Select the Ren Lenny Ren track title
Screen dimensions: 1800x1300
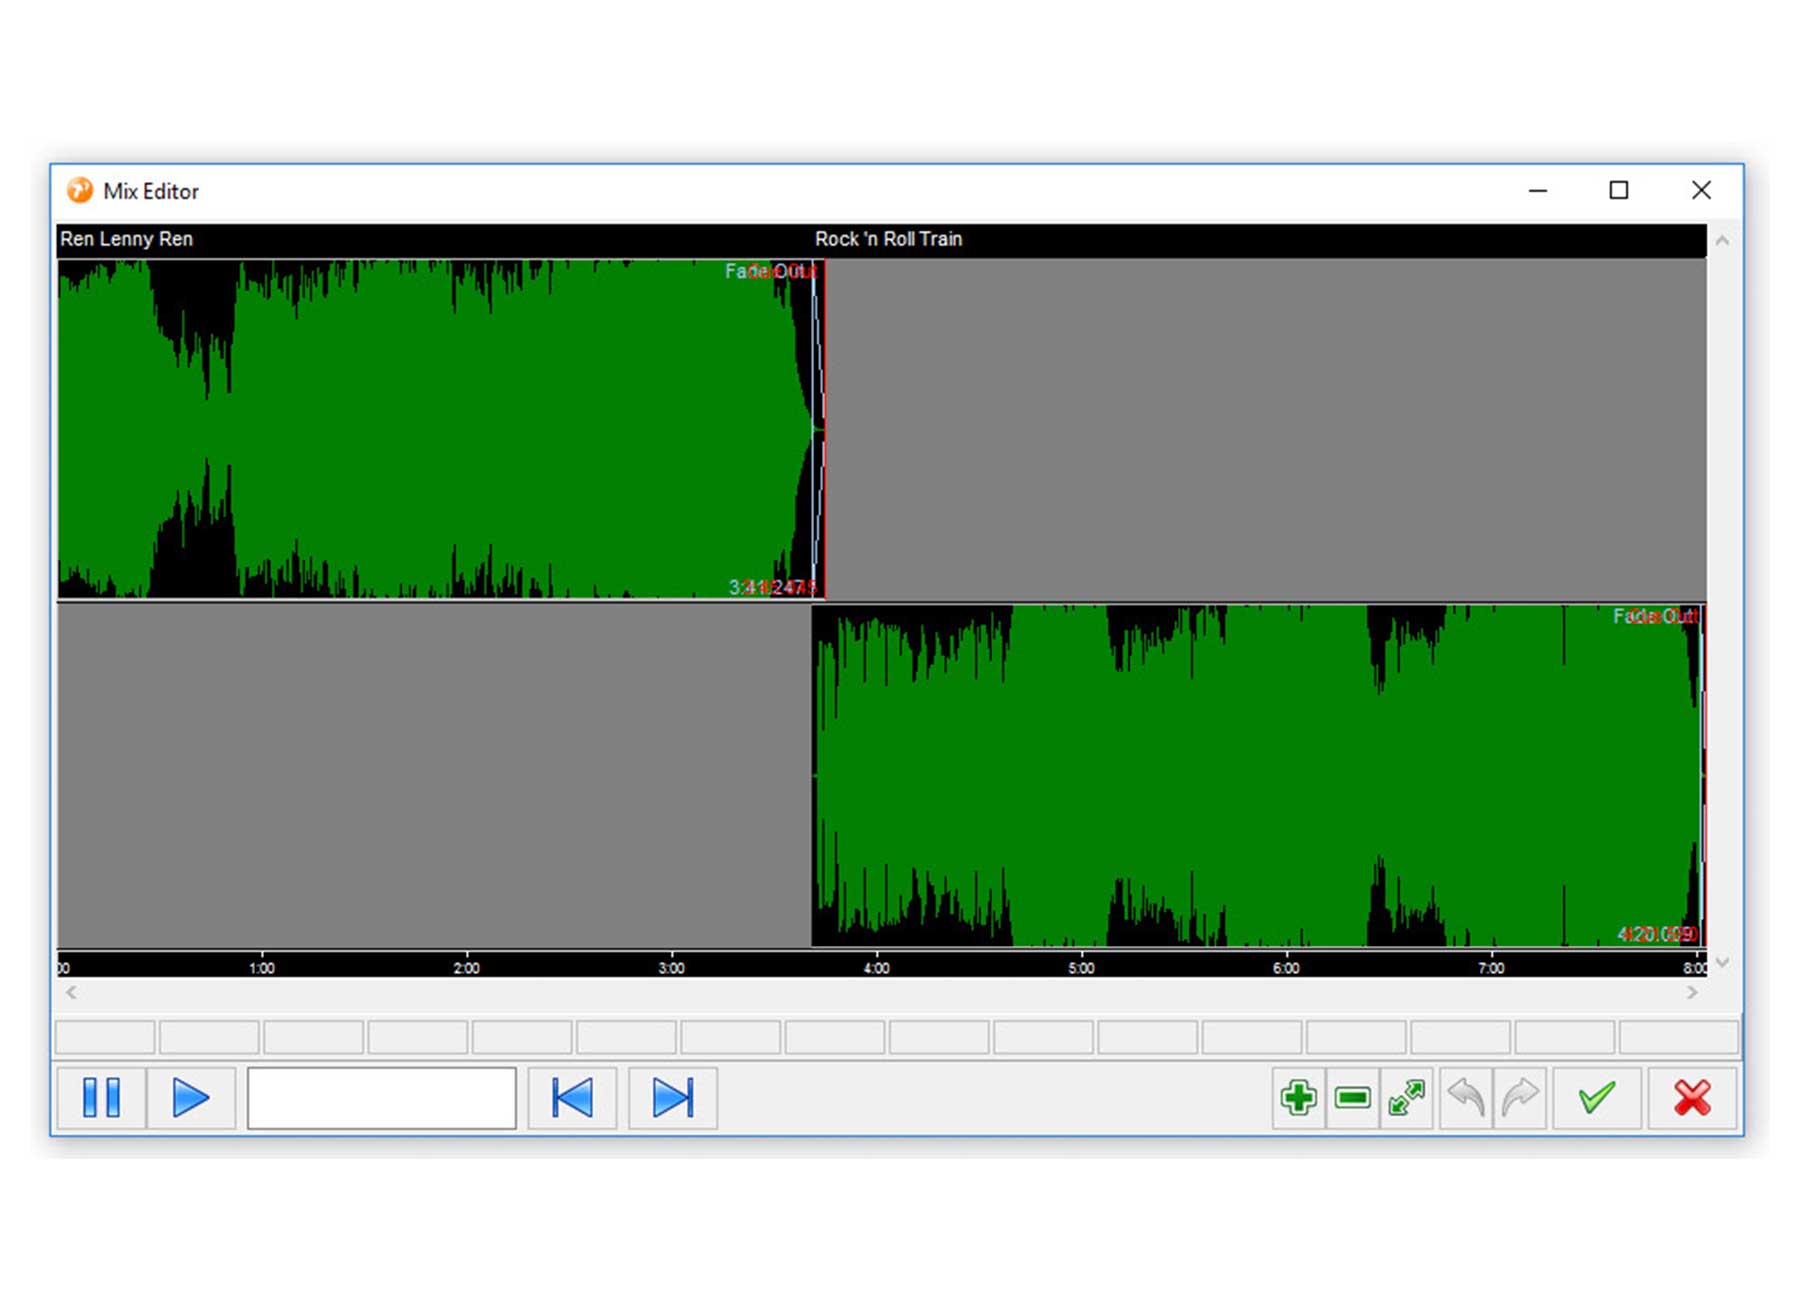pos(126,239)
